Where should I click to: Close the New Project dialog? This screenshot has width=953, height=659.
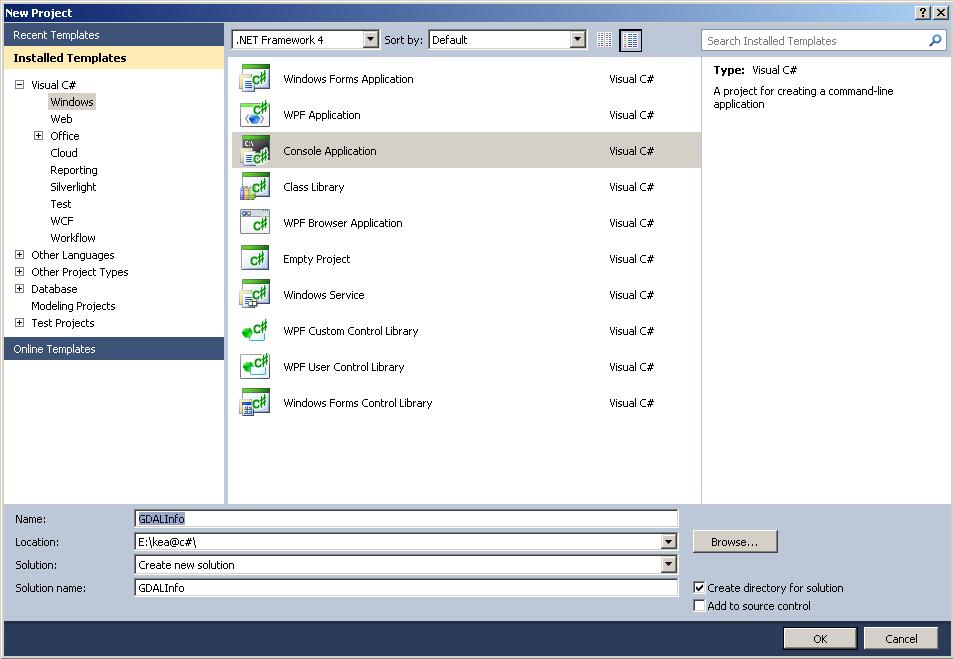click(940, 12)
